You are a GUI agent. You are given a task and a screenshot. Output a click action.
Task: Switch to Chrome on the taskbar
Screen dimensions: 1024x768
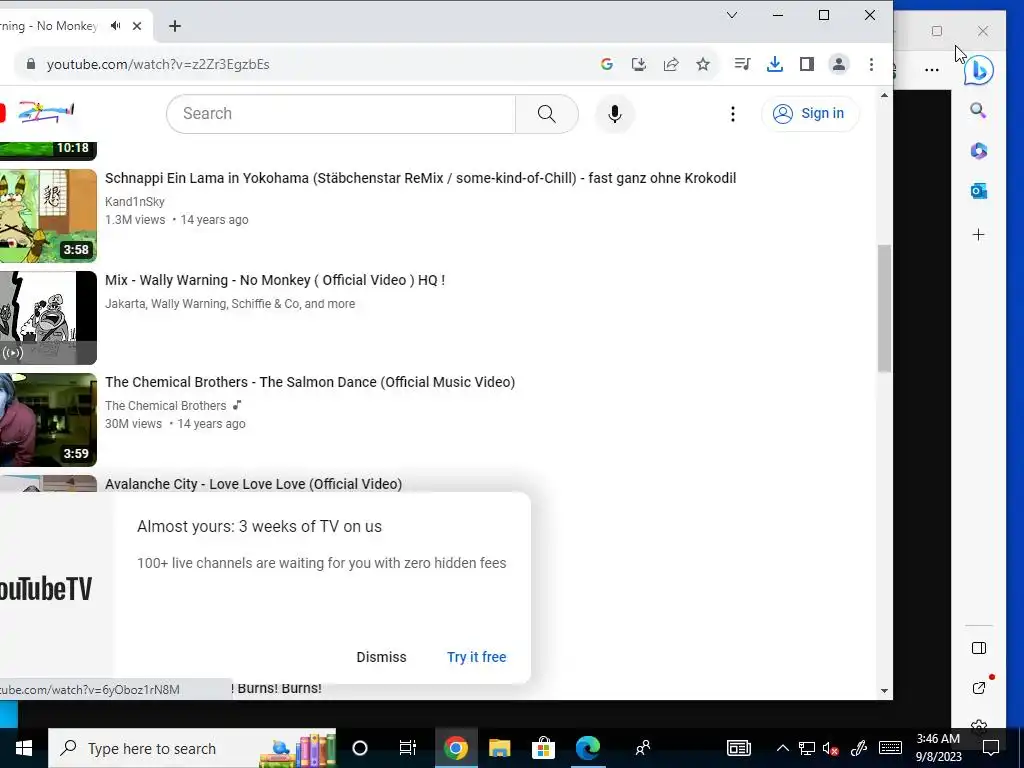[456, 748]
